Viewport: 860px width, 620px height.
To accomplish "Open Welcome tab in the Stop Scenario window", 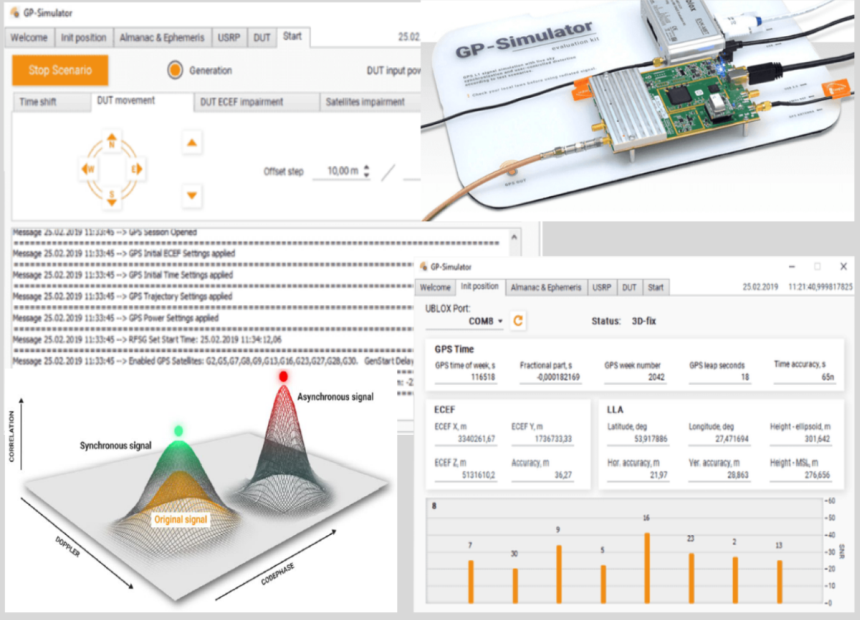I will pos(29,37).
